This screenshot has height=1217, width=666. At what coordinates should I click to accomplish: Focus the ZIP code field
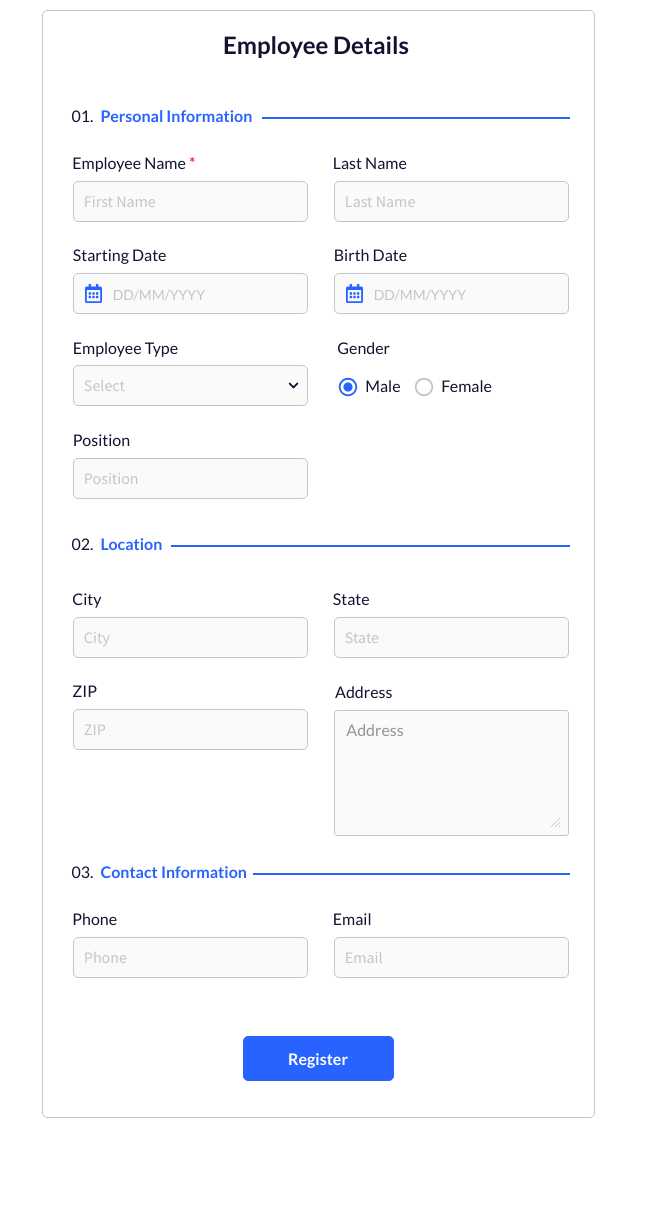pyautogui.click(x=190, y=730)
